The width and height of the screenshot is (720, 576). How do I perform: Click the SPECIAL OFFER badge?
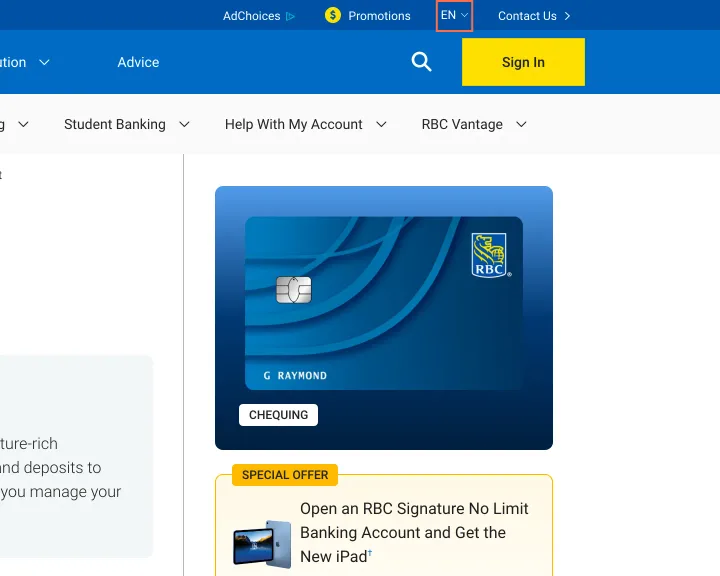[285, 474]
